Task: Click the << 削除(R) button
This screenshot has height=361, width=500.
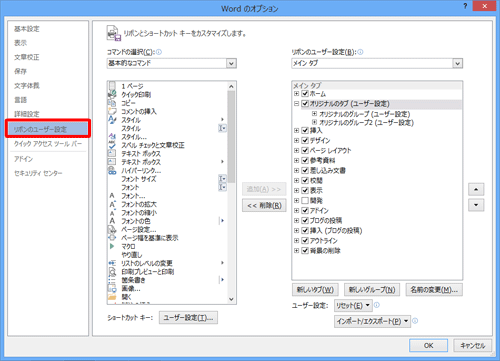Action: [x=264, y=205]
